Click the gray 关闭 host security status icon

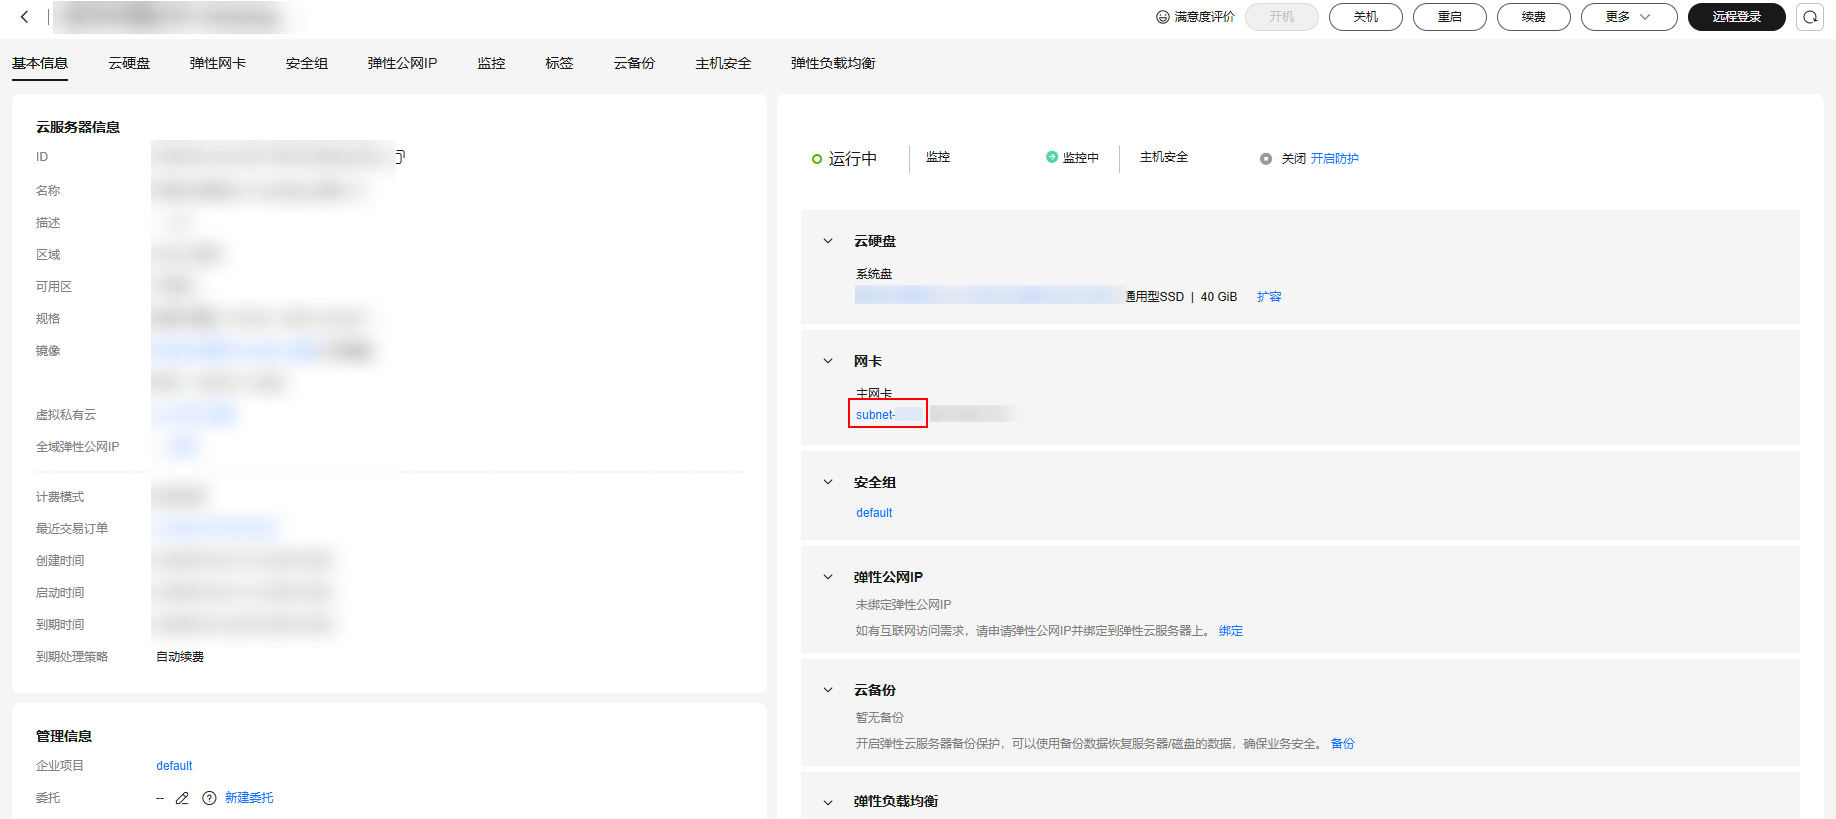click(1266, 158)
